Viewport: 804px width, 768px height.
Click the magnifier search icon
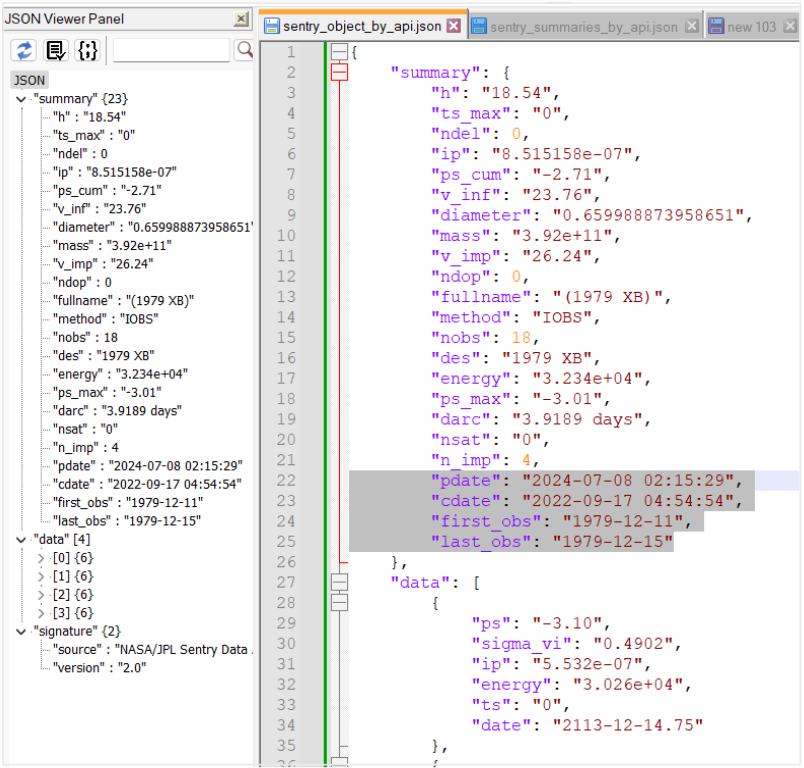(245, 50)
